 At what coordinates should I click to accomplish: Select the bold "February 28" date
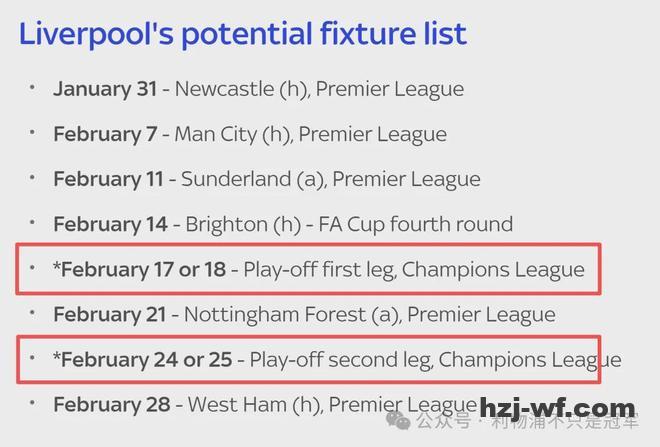tap(110, 405)
